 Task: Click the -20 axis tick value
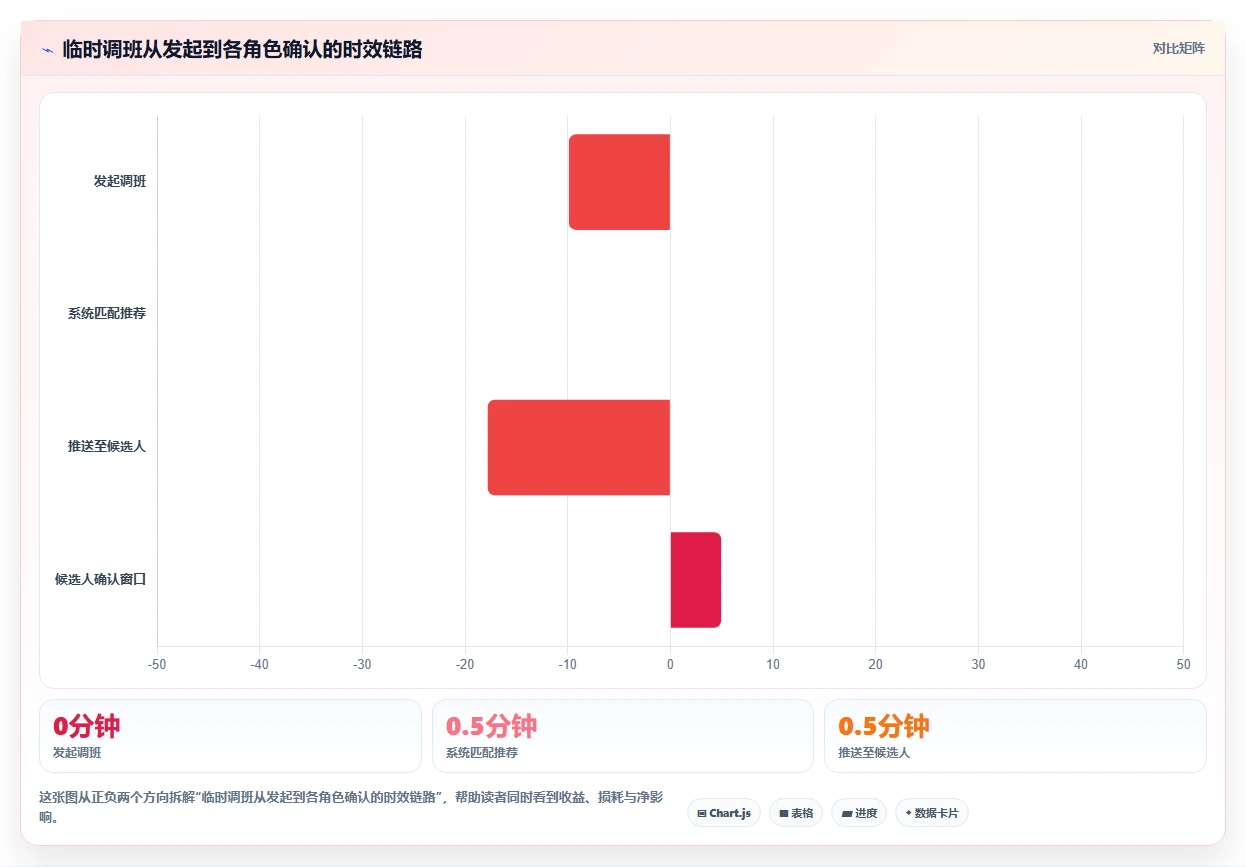[x=465, y=665]
